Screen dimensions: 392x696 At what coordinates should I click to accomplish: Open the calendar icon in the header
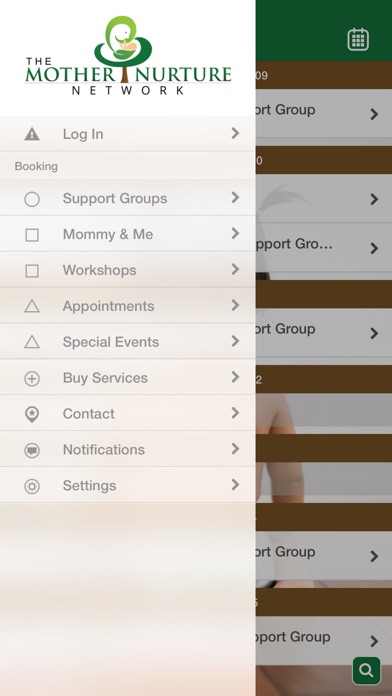click(x=358, y=40)
